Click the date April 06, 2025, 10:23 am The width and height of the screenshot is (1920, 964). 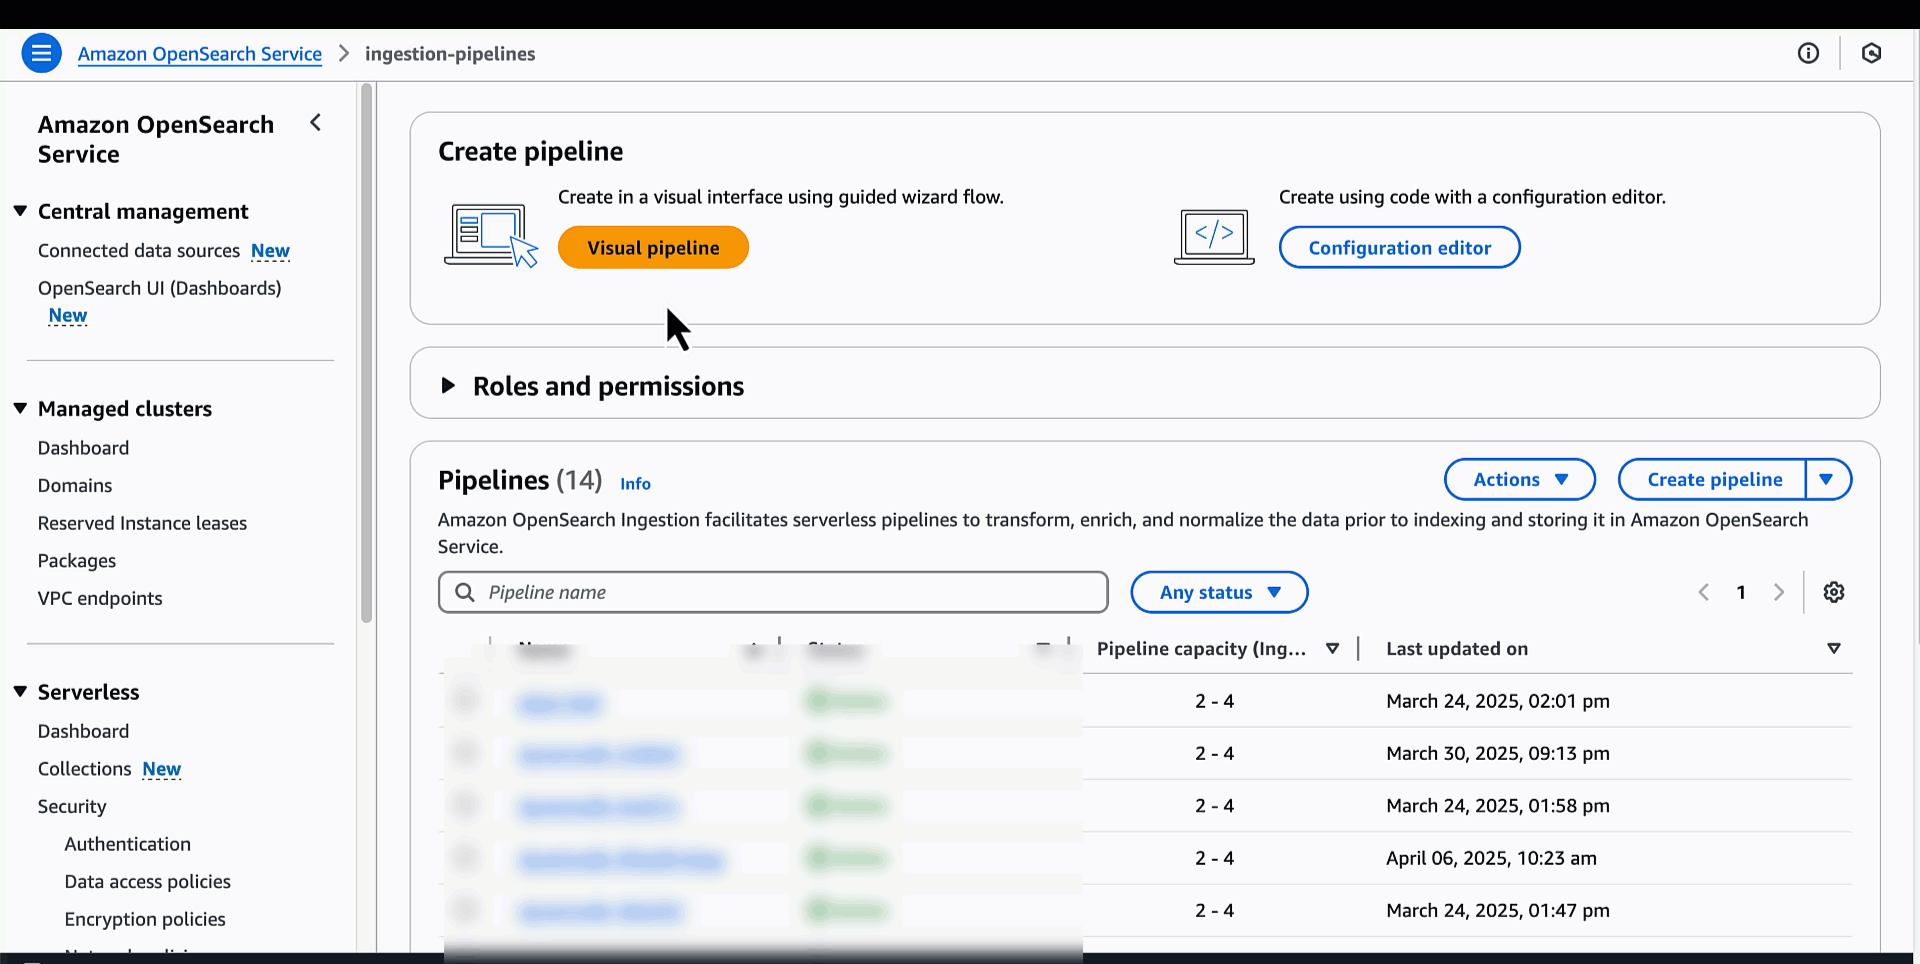(1491, 858)
